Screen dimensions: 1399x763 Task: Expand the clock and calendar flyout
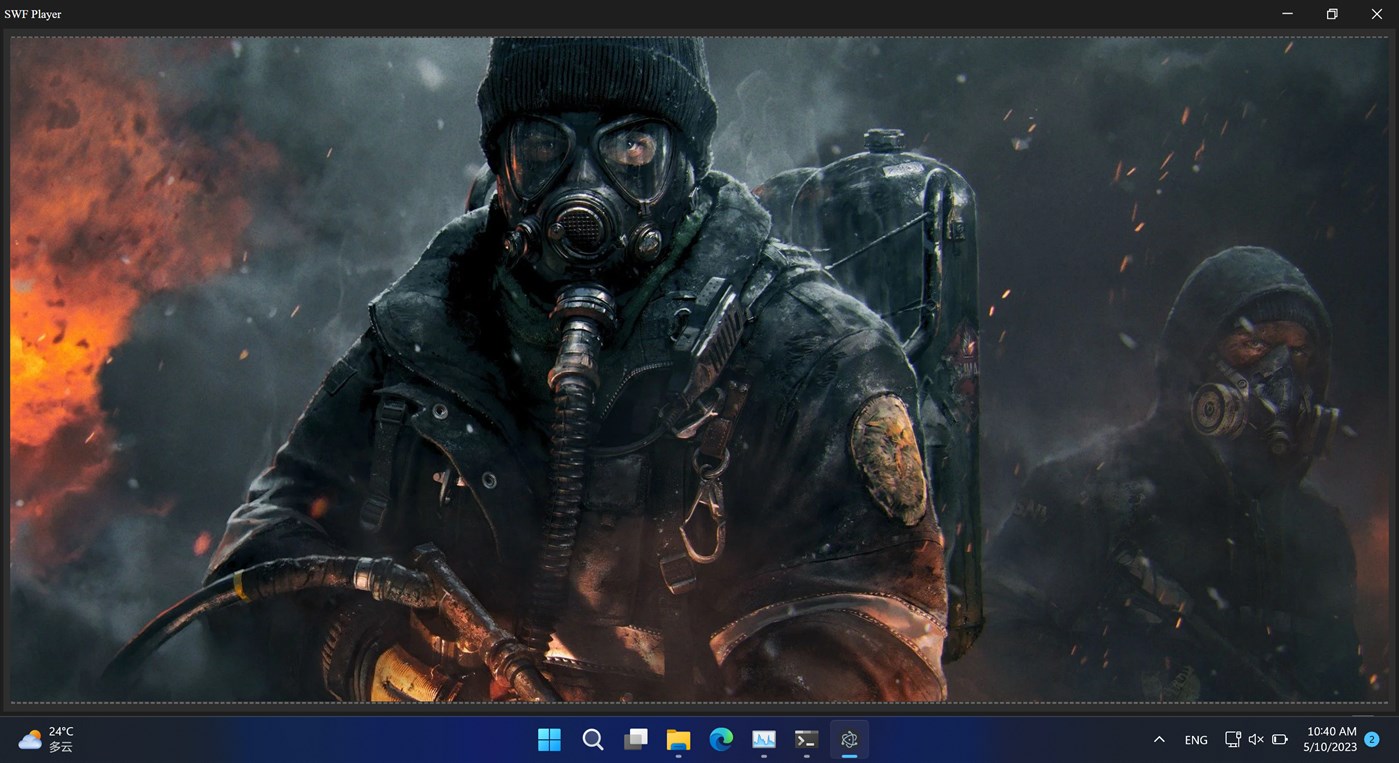(1331, 739)
